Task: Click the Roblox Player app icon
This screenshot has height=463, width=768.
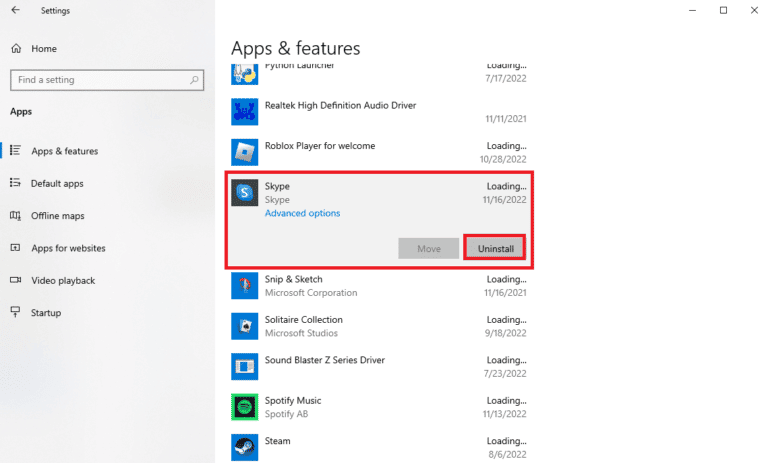Action: click(x=244, y=152)
